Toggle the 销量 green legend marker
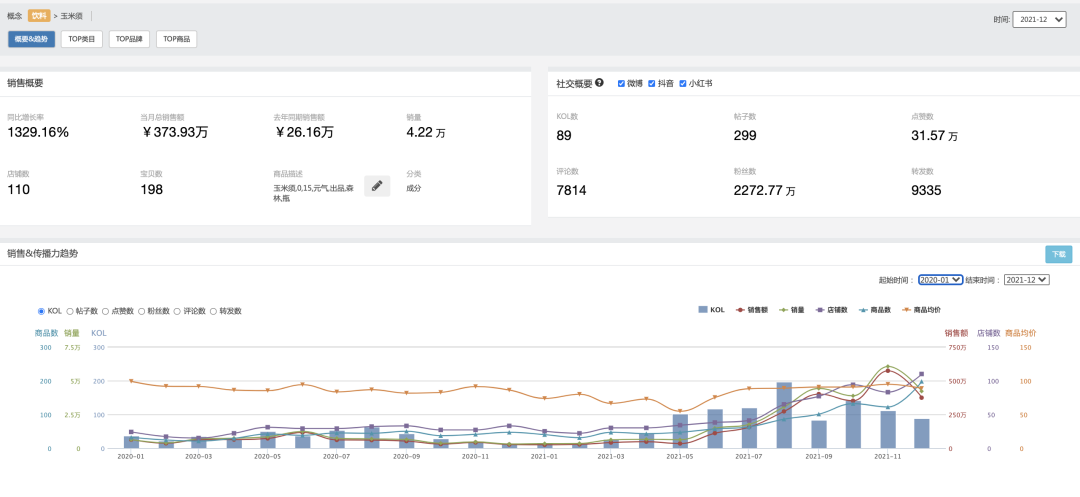 (x=784, y=310)
